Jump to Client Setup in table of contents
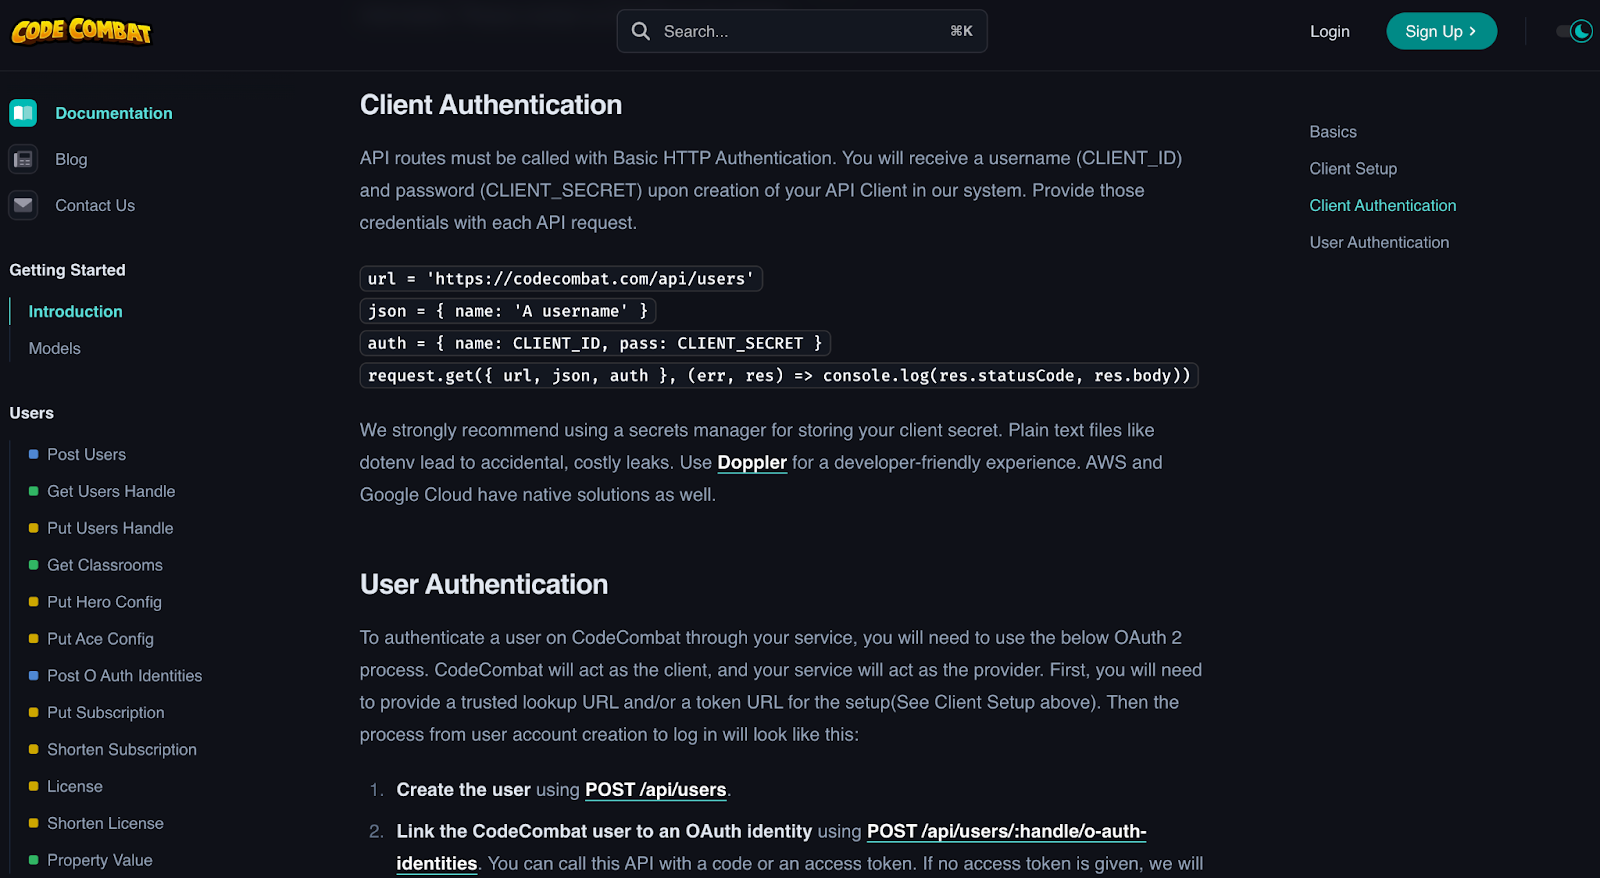Screen dimensions: 1600x878 [x=1353, y=169]
